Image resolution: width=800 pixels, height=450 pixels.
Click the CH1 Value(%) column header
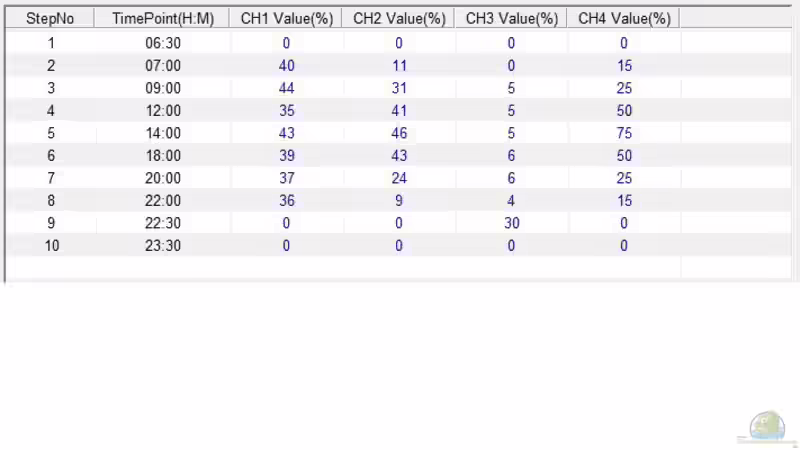285,19
